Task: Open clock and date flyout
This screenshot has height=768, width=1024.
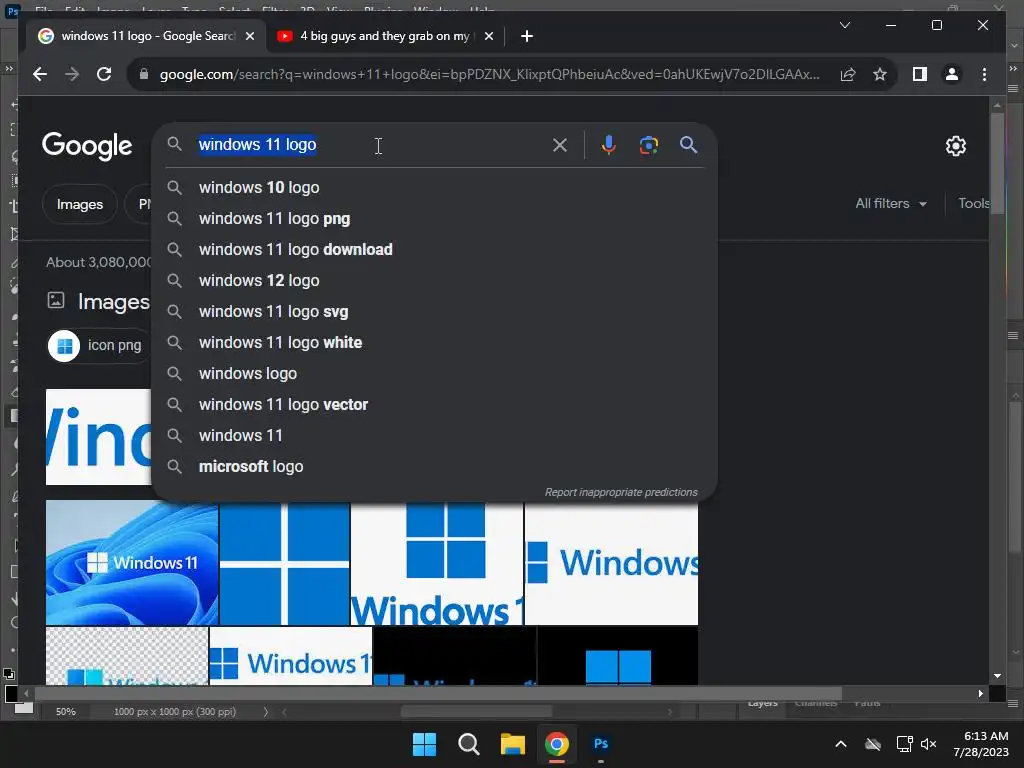Action: [x=981, y=744]
